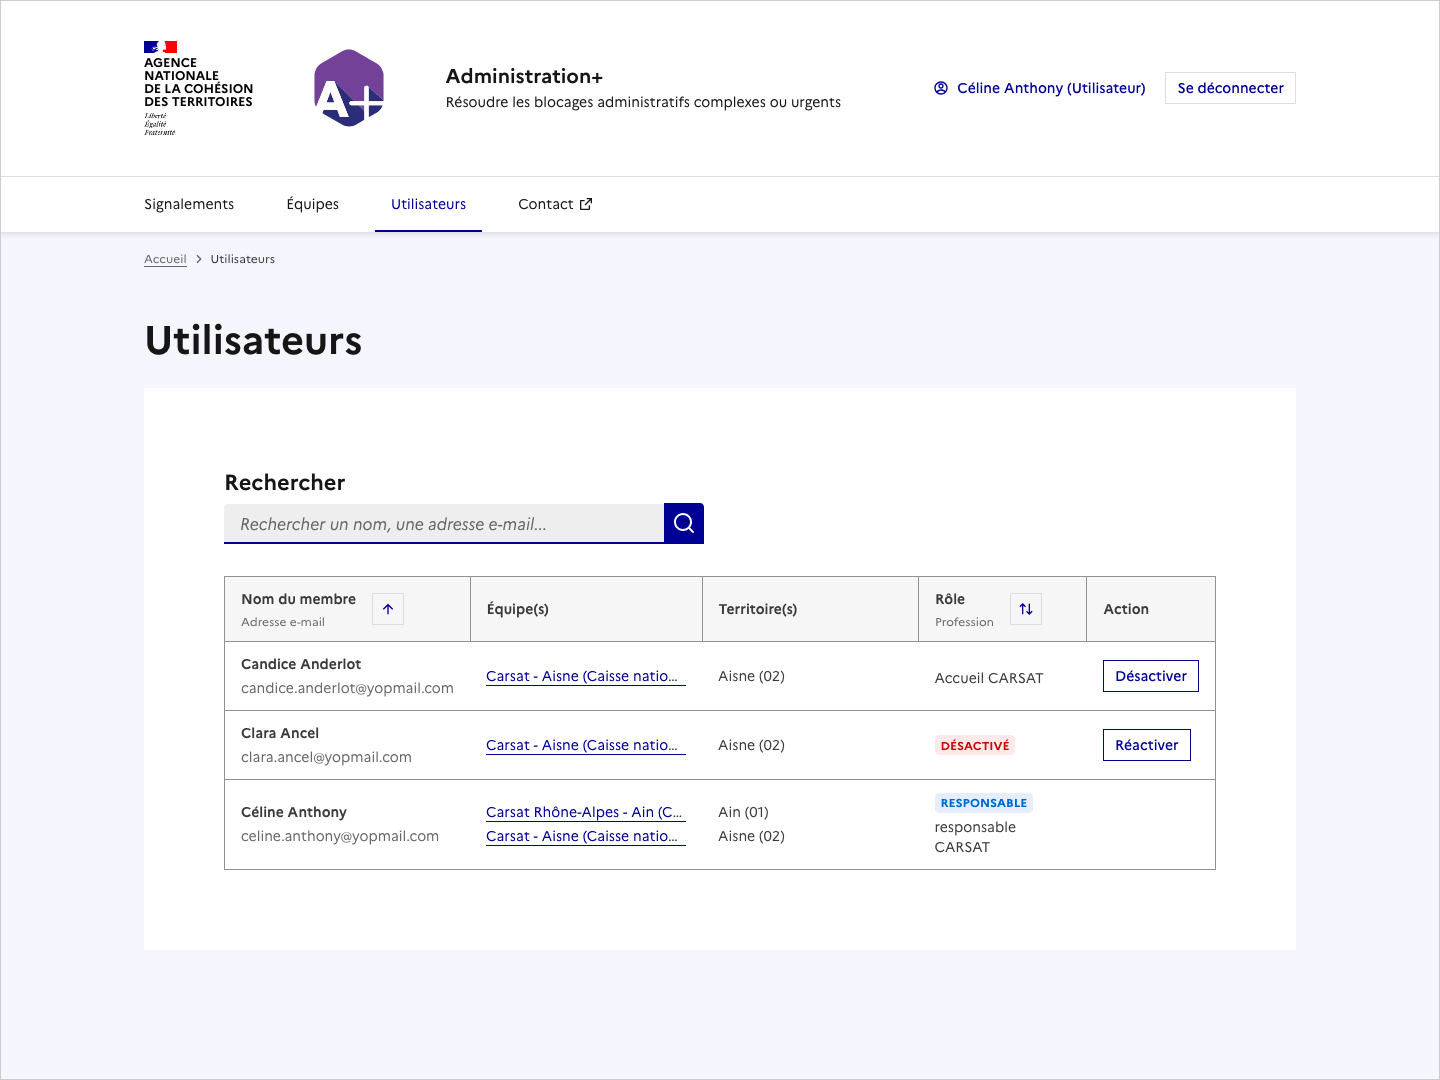The width and height of the screenshot is (1440, 1080).
Task: Click the RESPONSABLE badge for Céline Anthony
Action: click(x=983, y=802)
